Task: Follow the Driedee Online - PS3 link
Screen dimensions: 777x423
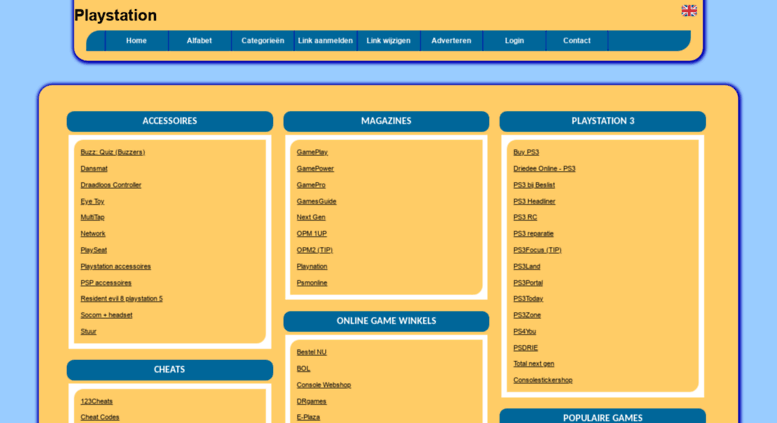Action: 544,168
